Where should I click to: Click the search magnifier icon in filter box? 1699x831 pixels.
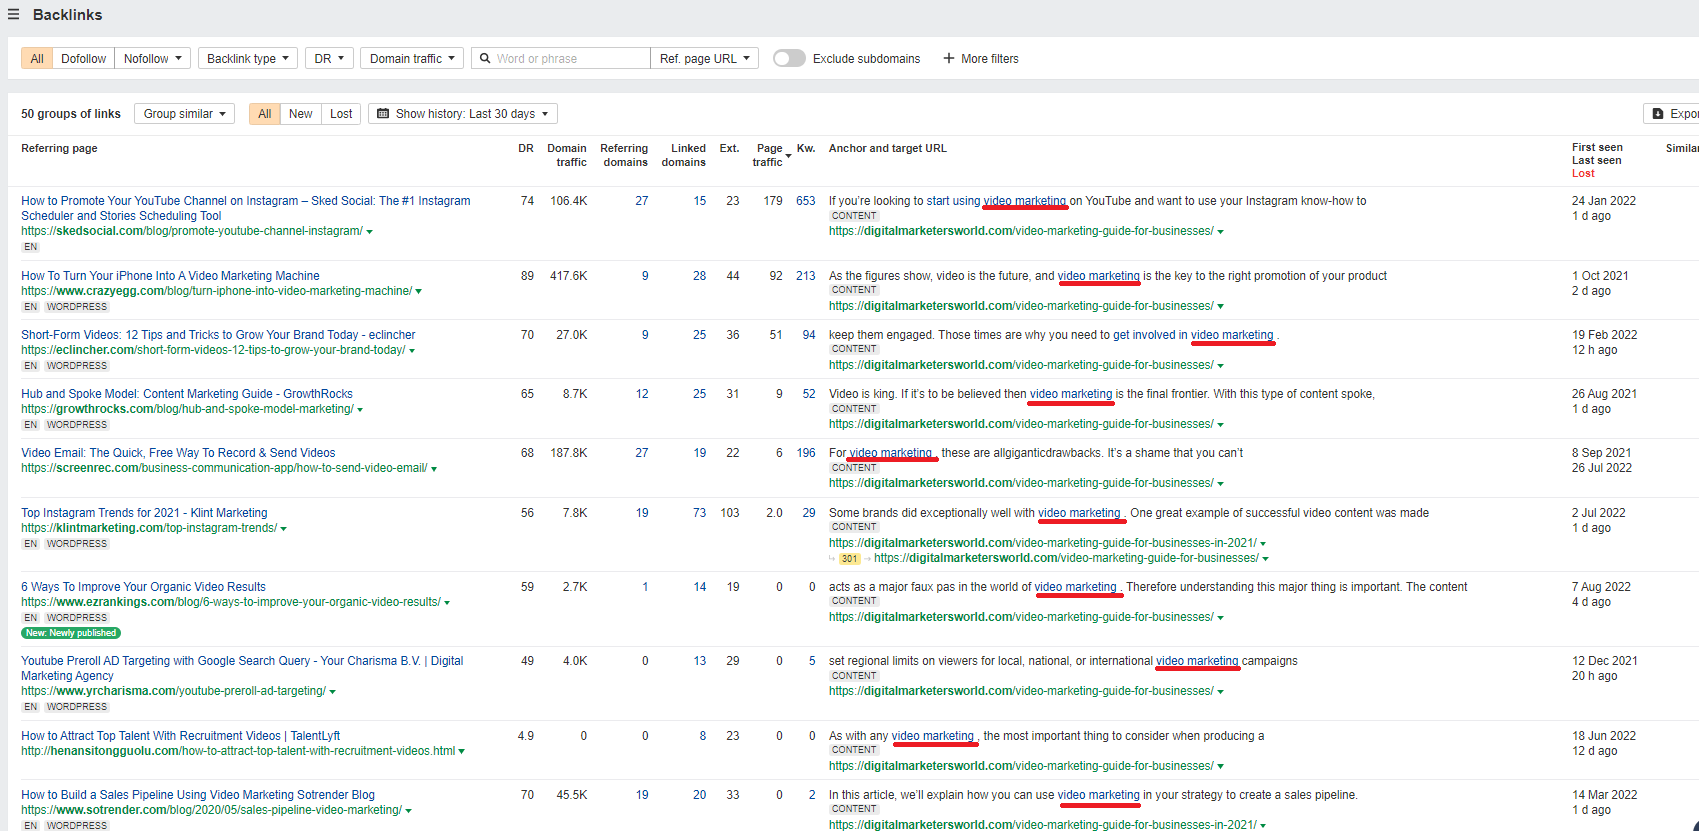click(x=485, y=59)
